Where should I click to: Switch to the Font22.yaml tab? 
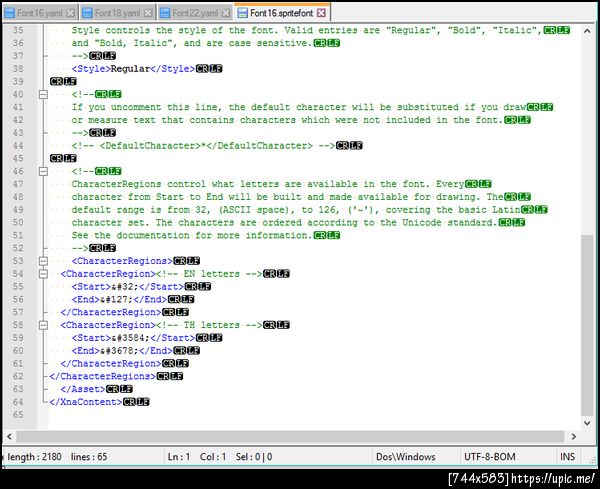point(195,13)
